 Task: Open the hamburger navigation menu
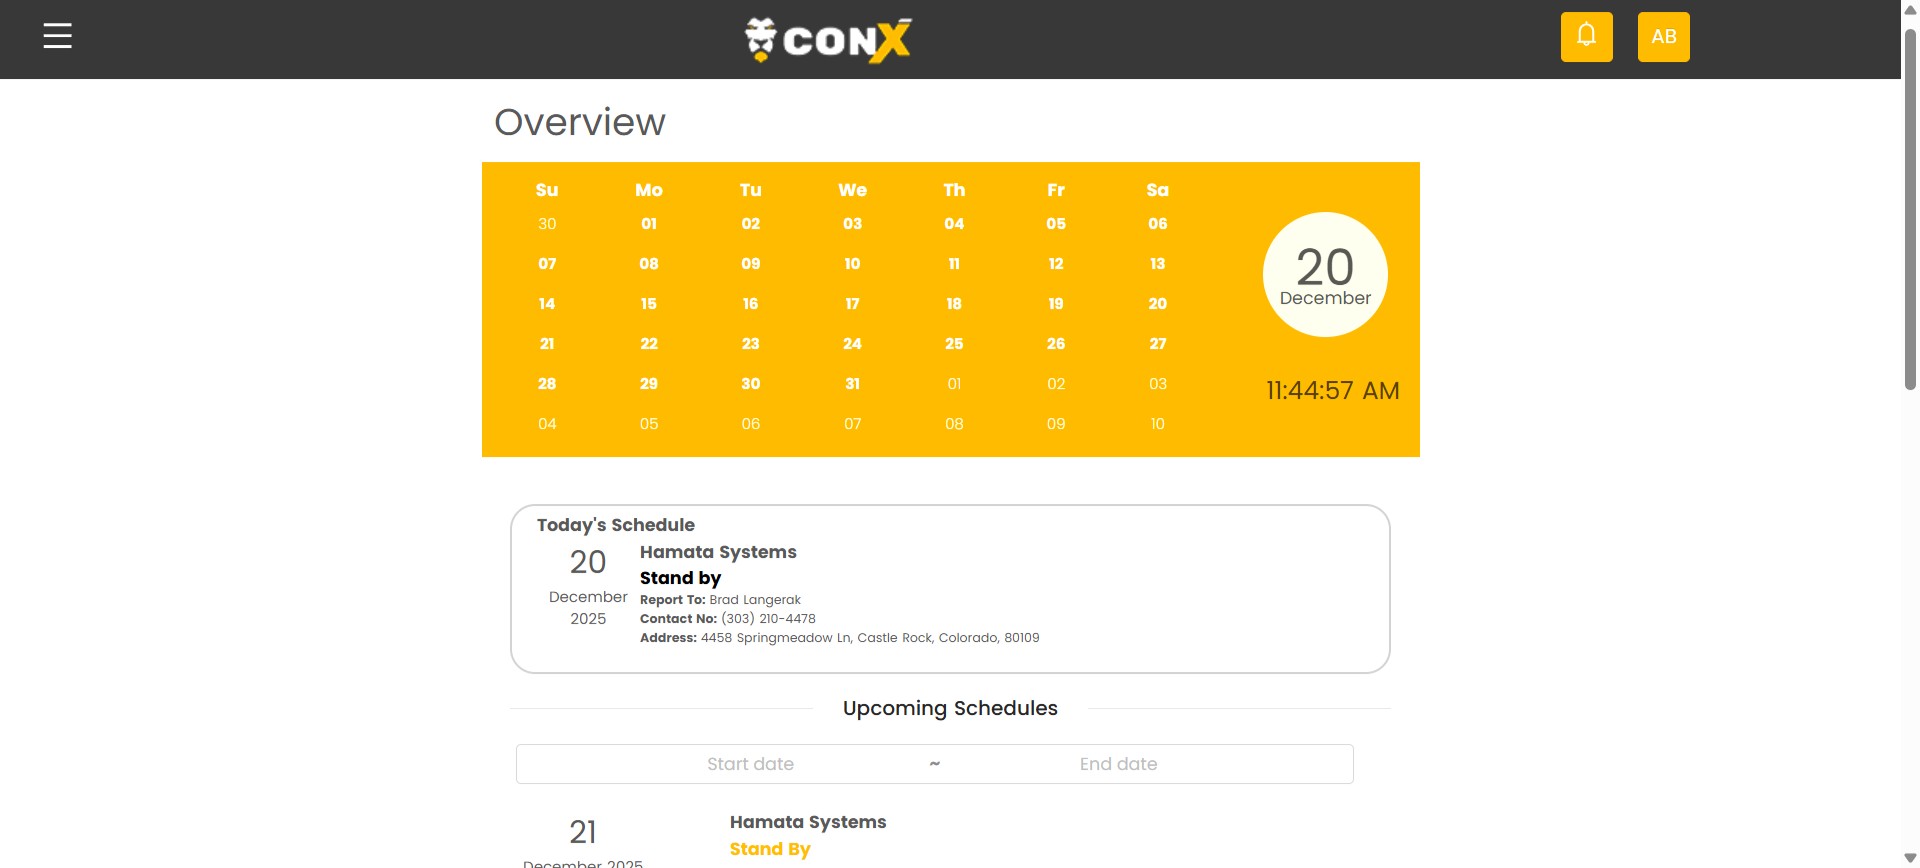58,36
